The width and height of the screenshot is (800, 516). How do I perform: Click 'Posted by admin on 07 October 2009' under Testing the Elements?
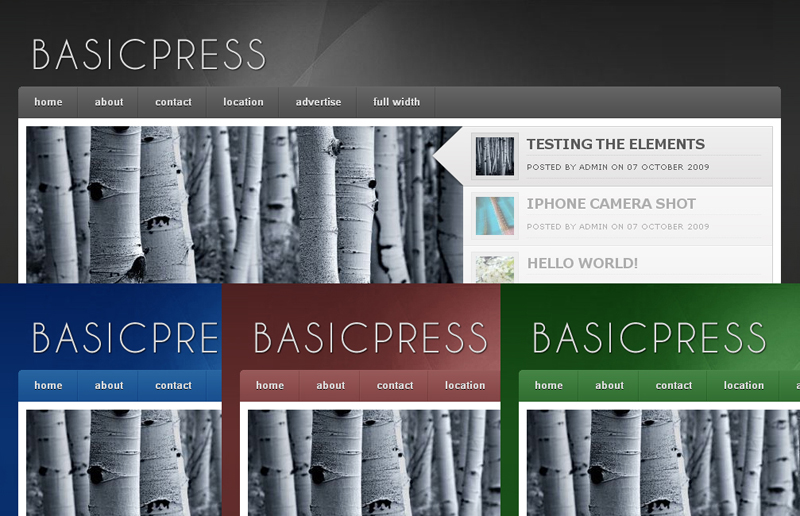pos(617,167)
